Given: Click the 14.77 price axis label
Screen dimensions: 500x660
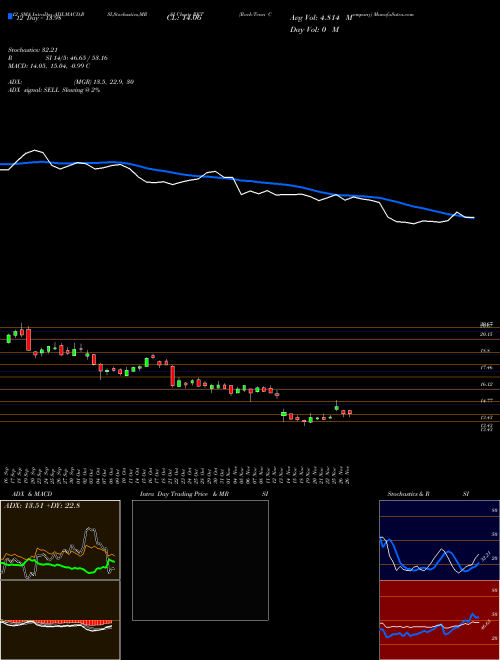Looking at the screenshot, I should pos(487,401).
